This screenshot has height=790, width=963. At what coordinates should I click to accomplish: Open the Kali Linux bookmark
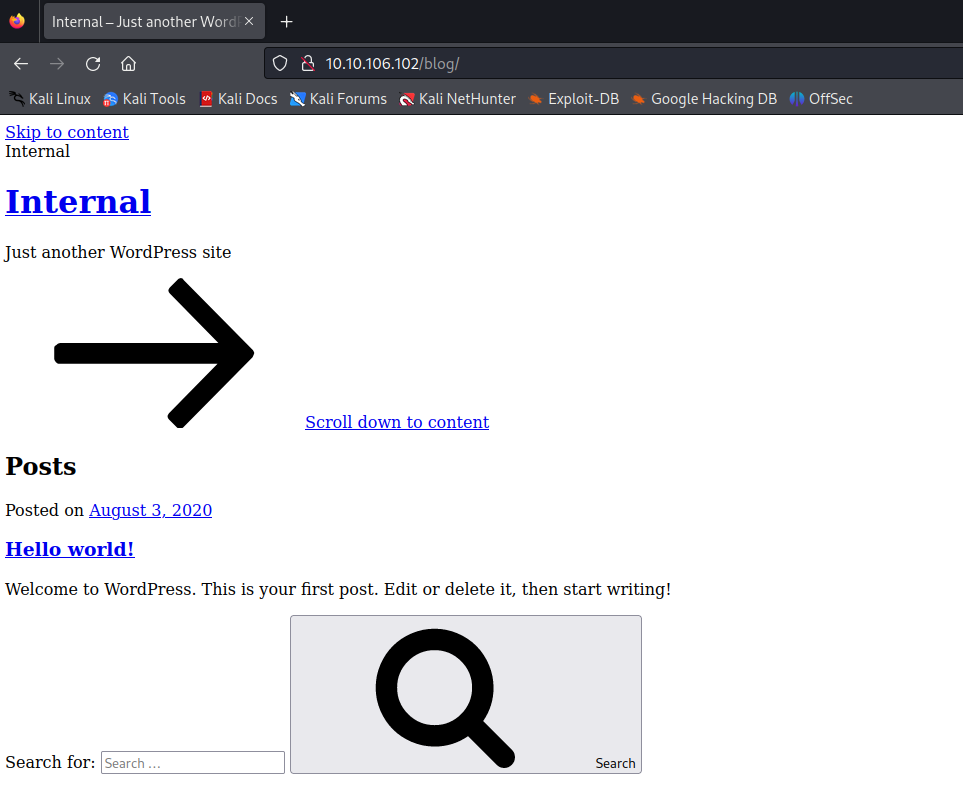(x=50, y=99)
